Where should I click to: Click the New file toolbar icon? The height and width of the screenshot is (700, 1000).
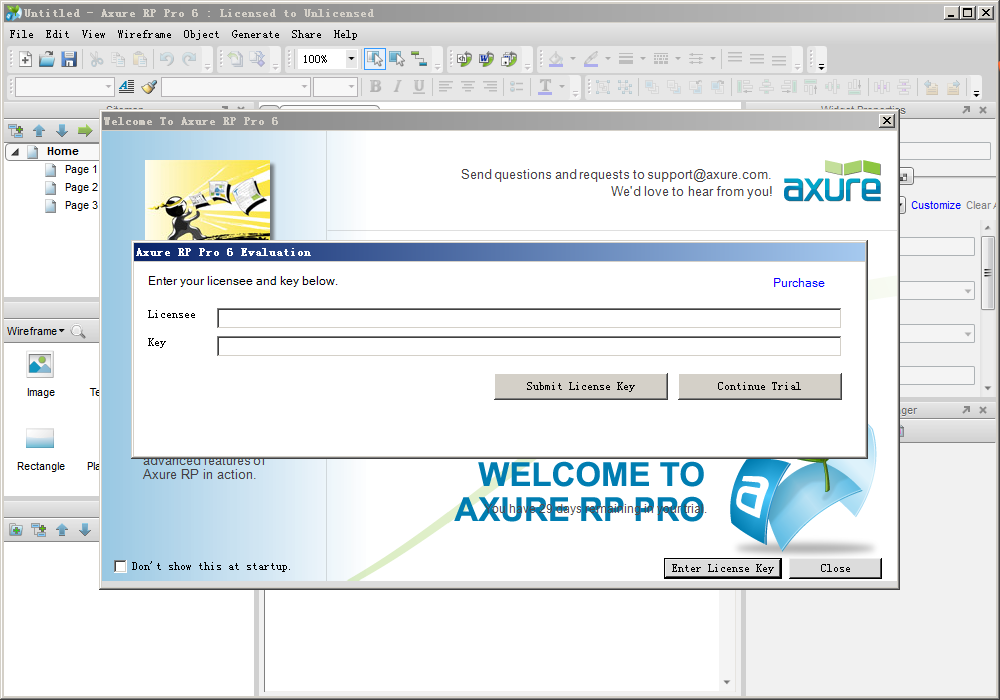point(26,59)
